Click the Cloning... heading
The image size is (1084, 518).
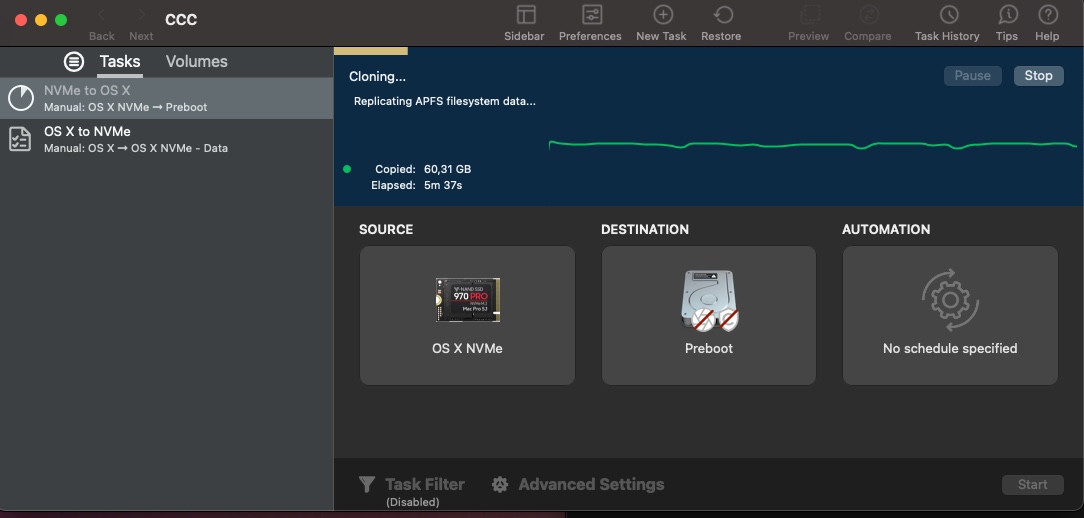(x=377, y=77)
